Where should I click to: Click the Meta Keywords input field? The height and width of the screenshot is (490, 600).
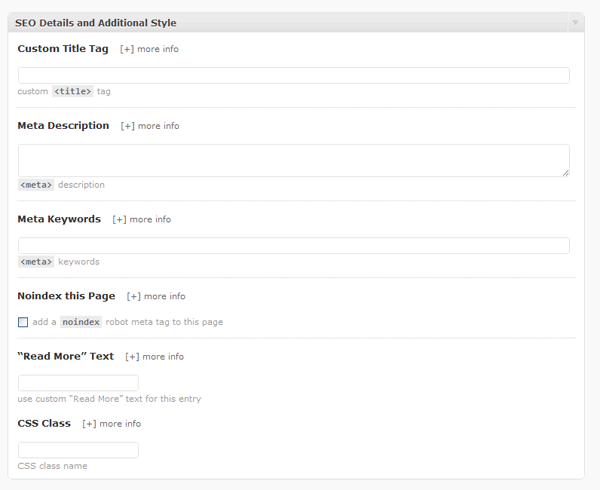click(293, 245)
